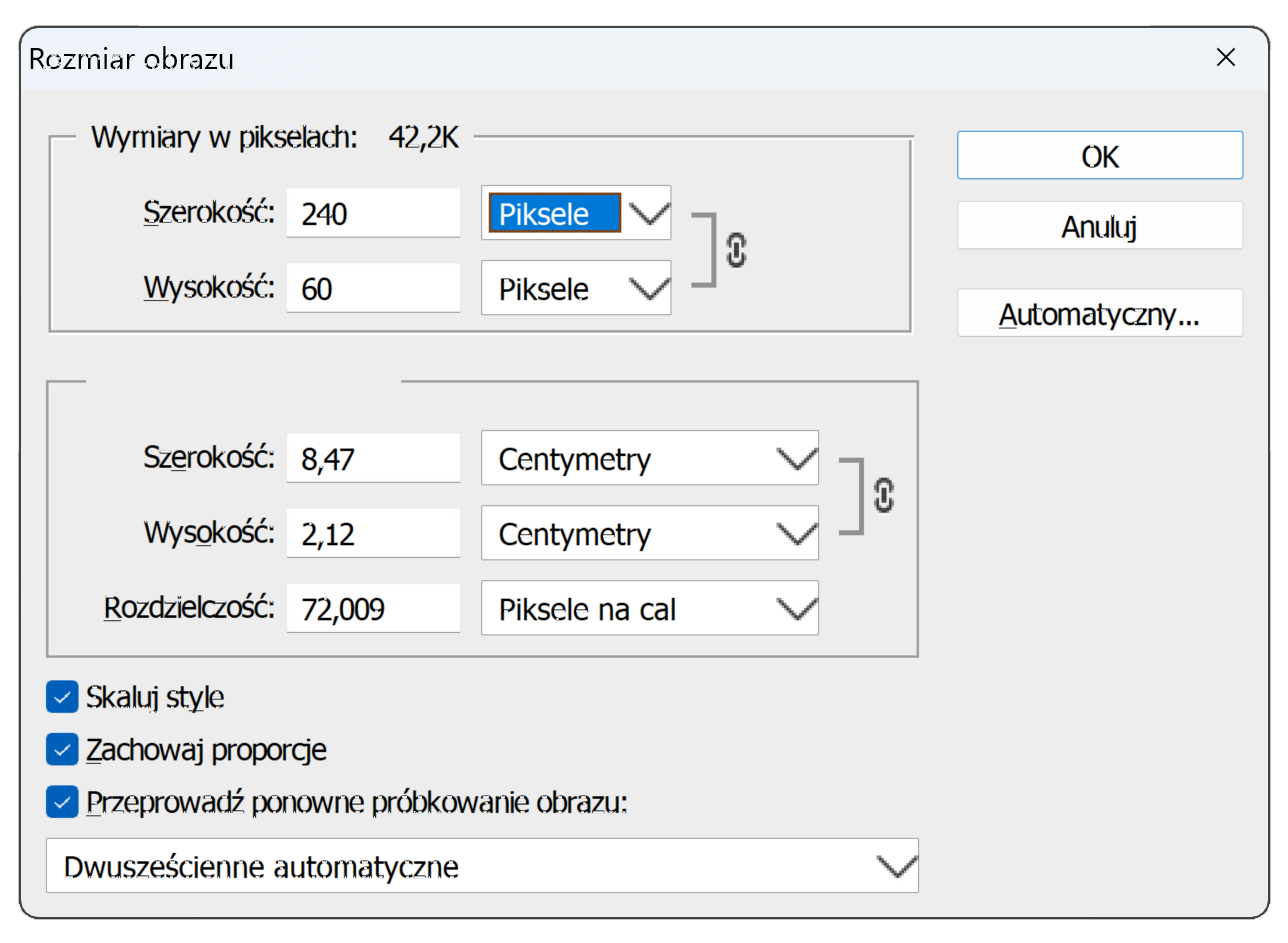Image resolution: width=1288 pixels, height=943 pixels.
Task: Open the pixel height Piksele unit dropdown
Action: tap(575, 289)
